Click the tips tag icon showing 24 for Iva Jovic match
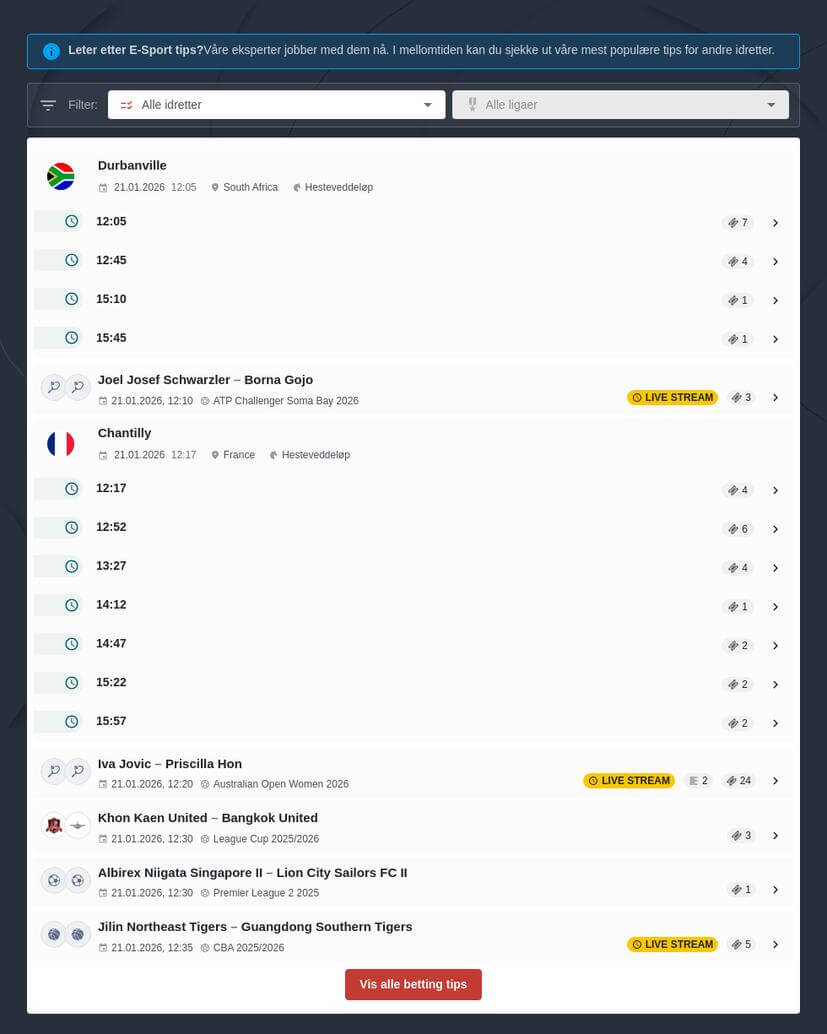This screenshot has height=1034, width=827. pos(732,780)
